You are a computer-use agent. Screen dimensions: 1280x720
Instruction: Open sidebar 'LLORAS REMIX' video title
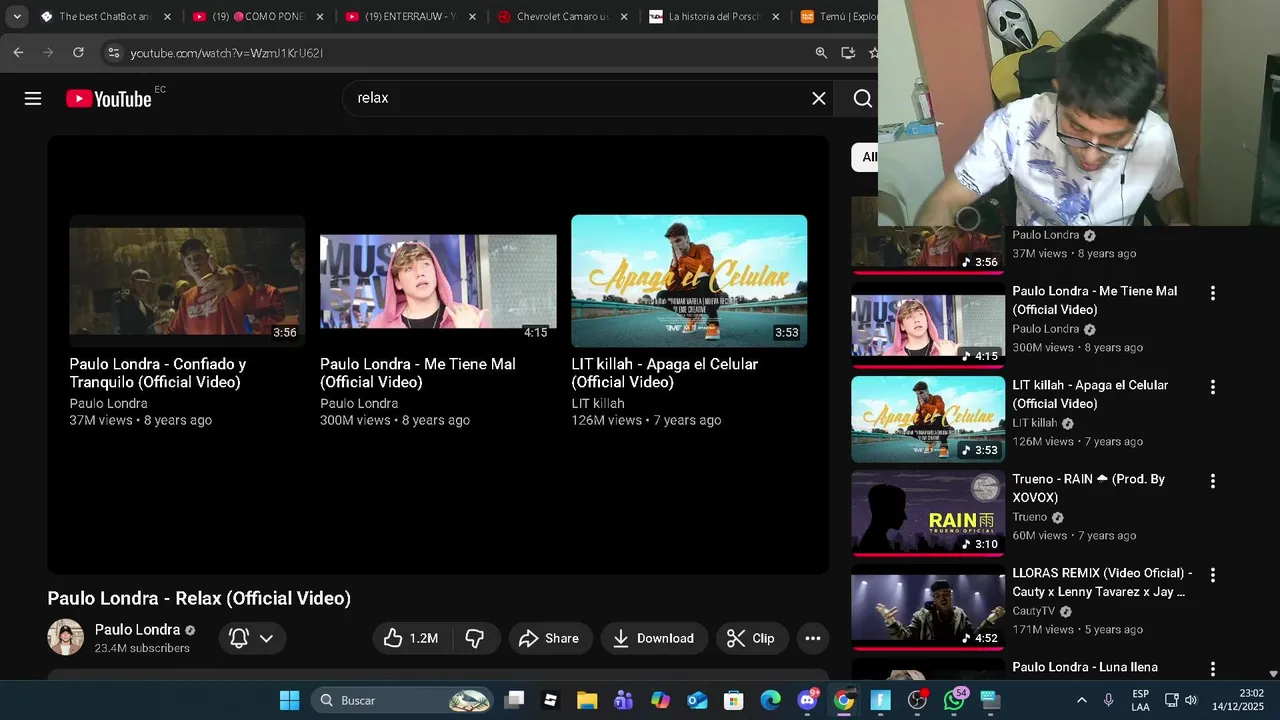pyautogui.click(x=1102, y=582)
